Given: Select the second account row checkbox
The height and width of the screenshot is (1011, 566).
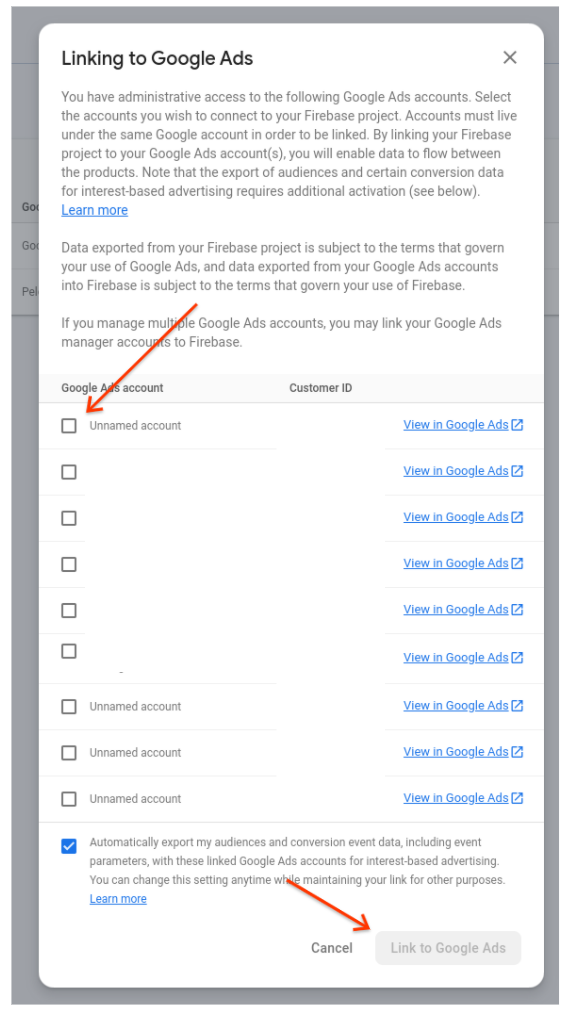Looking at the screenshot, I should click(69, 472).
